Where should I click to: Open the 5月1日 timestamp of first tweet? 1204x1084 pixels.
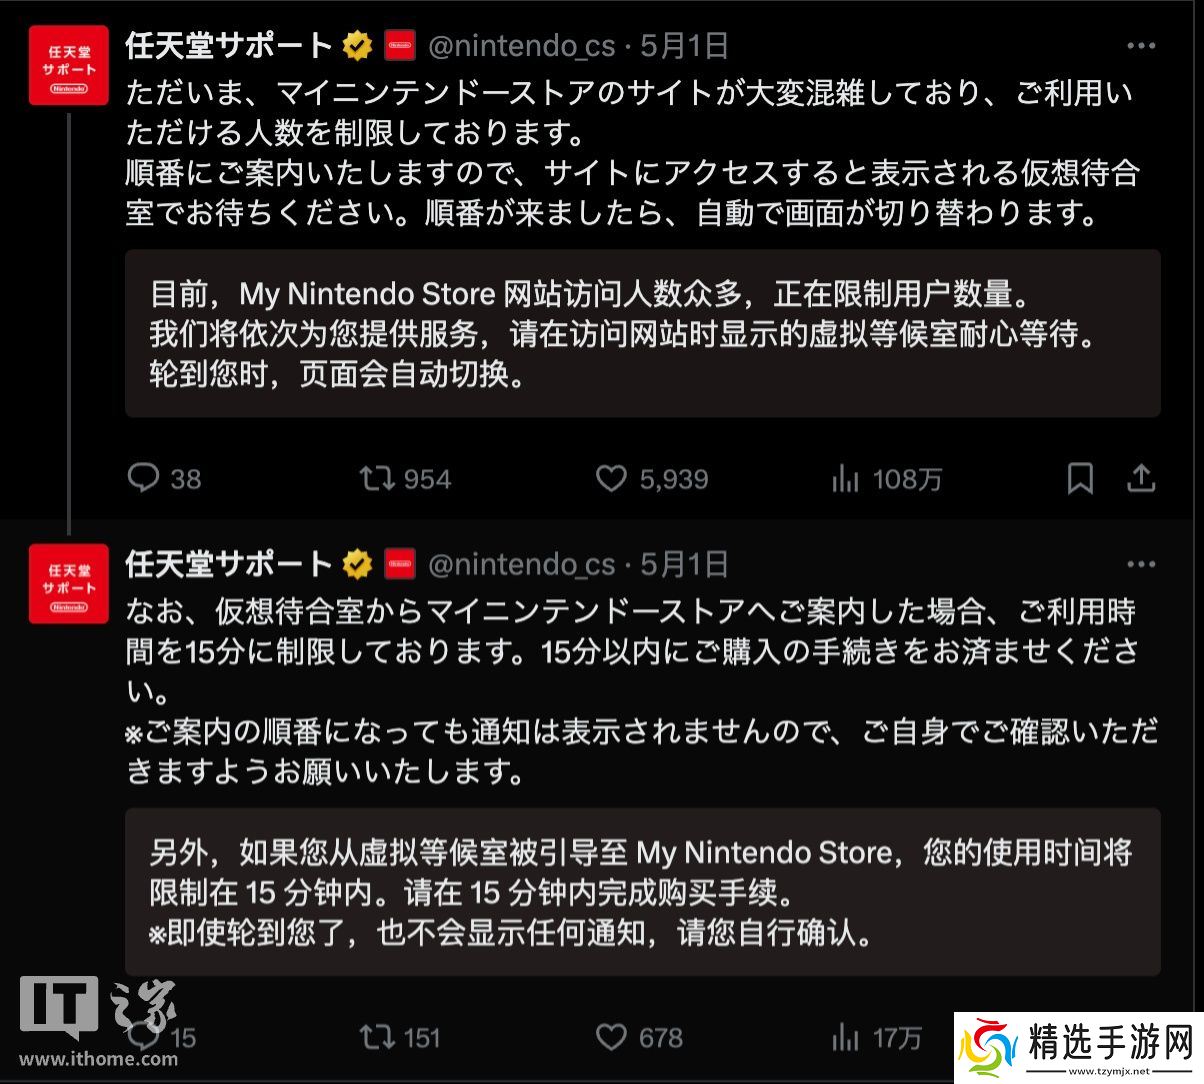pos(684,46)
